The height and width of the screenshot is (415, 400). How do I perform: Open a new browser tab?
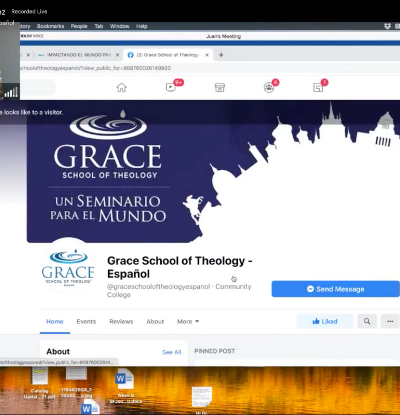221,55
